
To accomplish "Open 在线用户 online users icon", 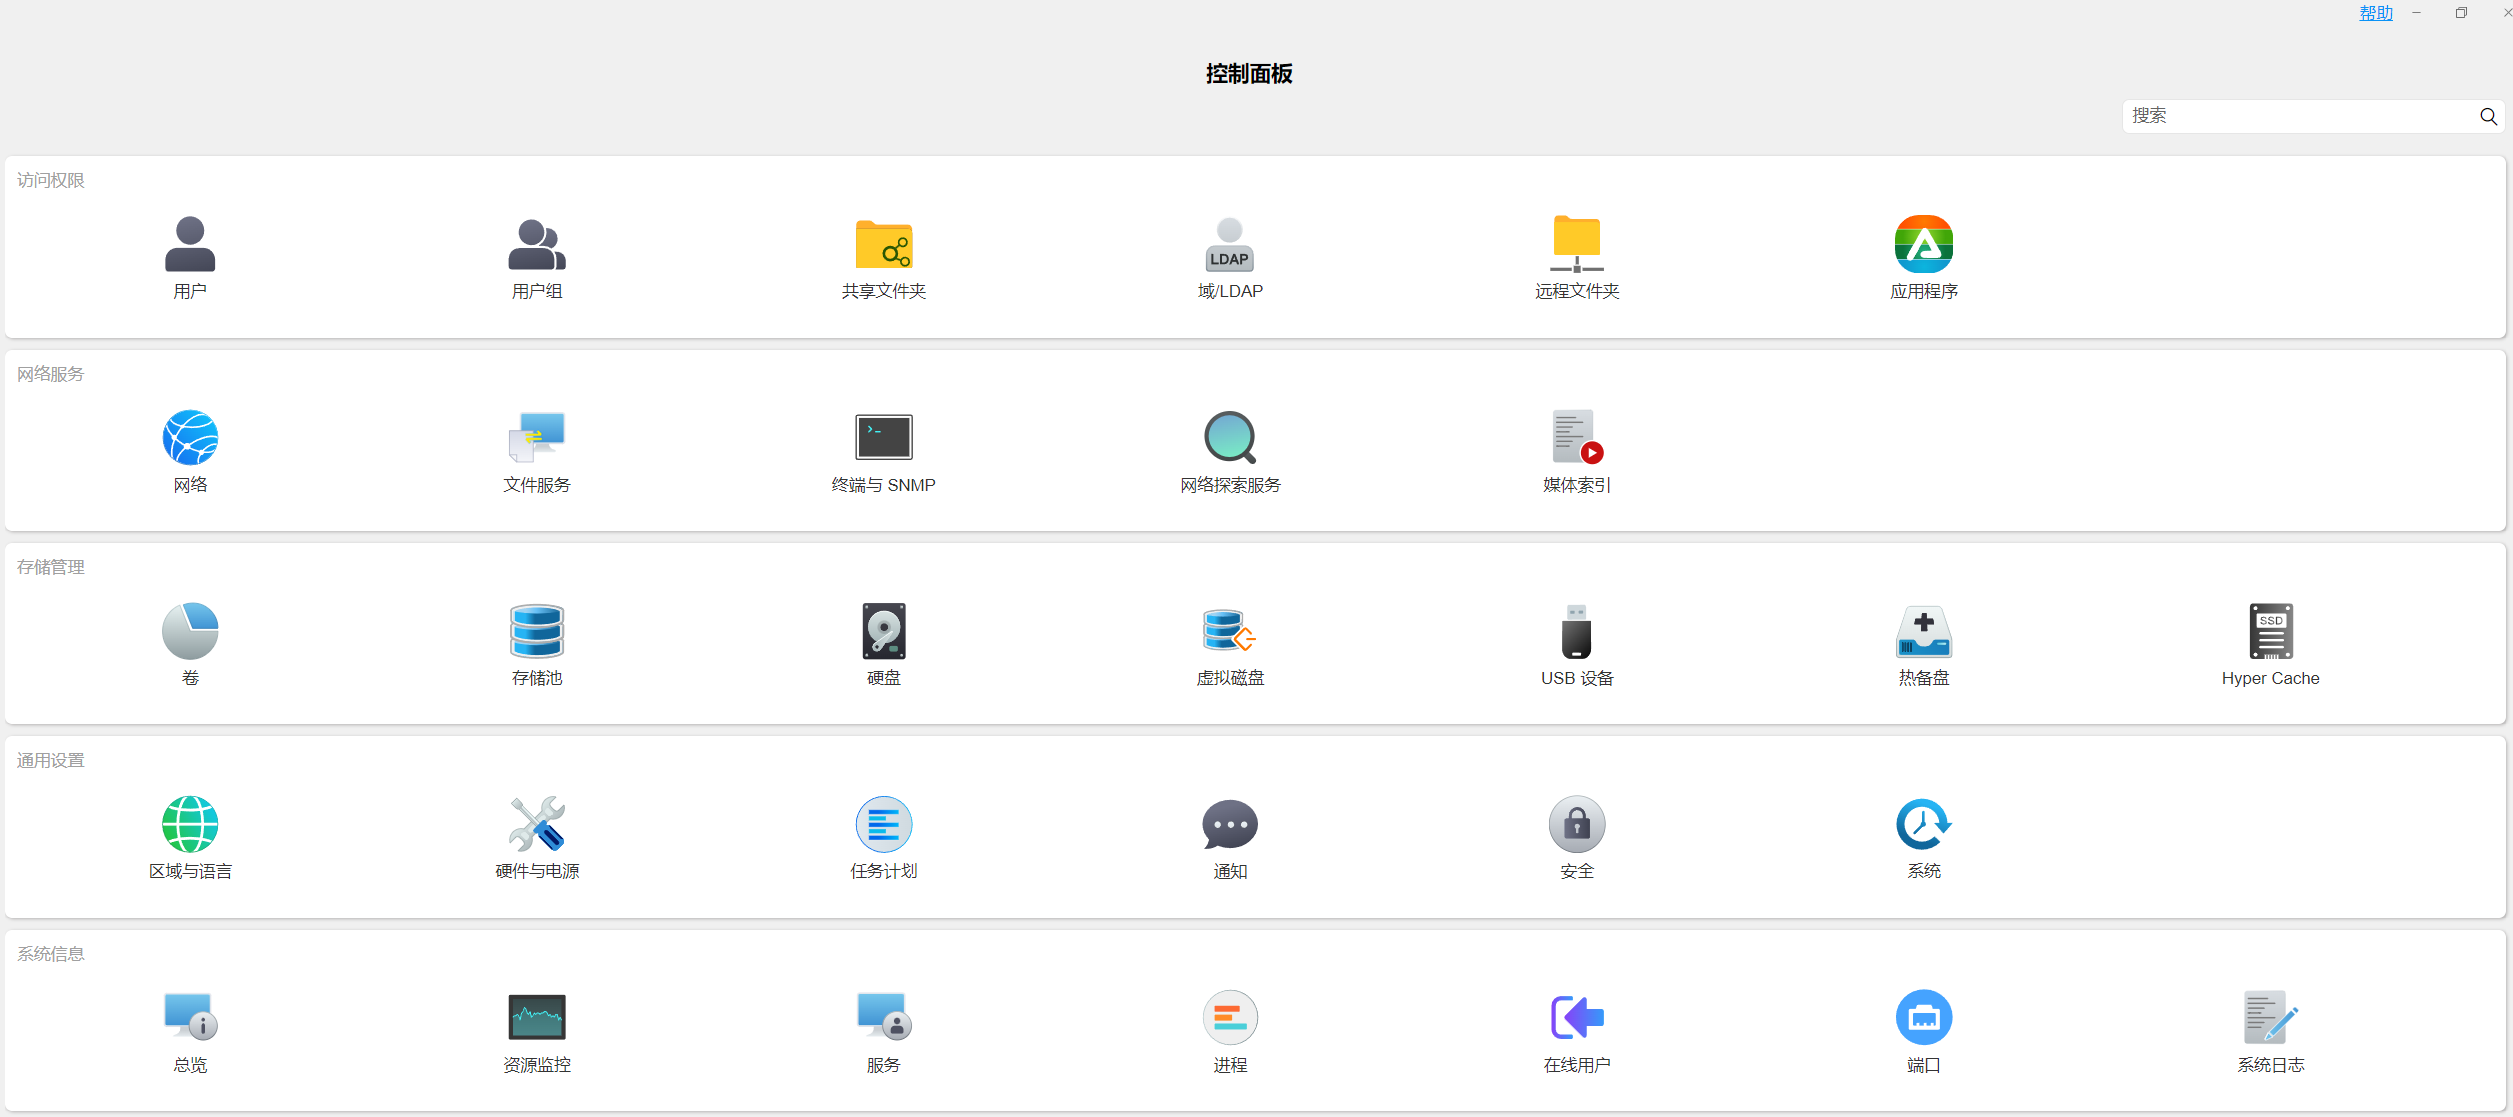I will pos(1576,1017).
